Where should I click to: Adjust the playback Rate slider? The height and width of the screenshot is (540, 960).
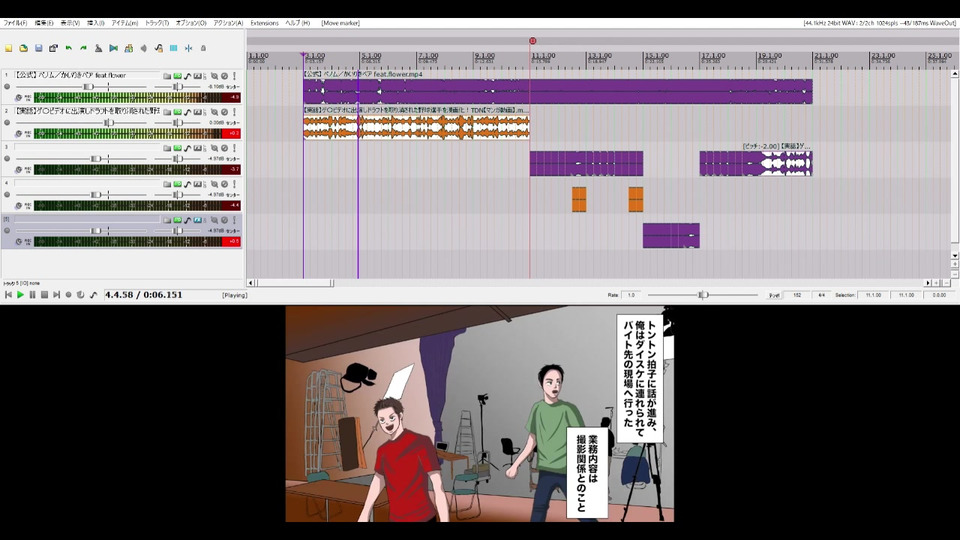coord(703,295)
